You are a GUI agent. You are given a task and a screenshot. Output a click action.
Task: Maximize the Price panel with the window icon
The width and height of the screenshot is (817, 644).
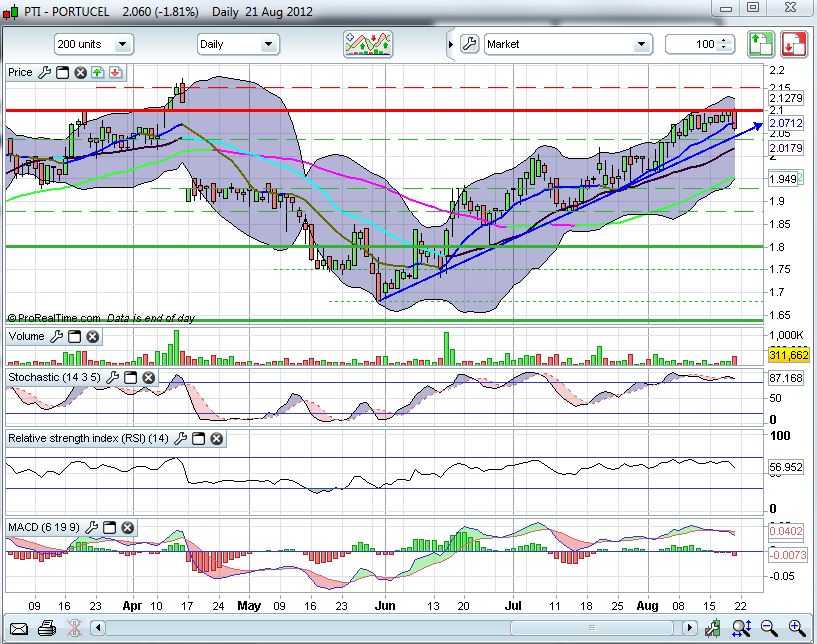[63, 72]
